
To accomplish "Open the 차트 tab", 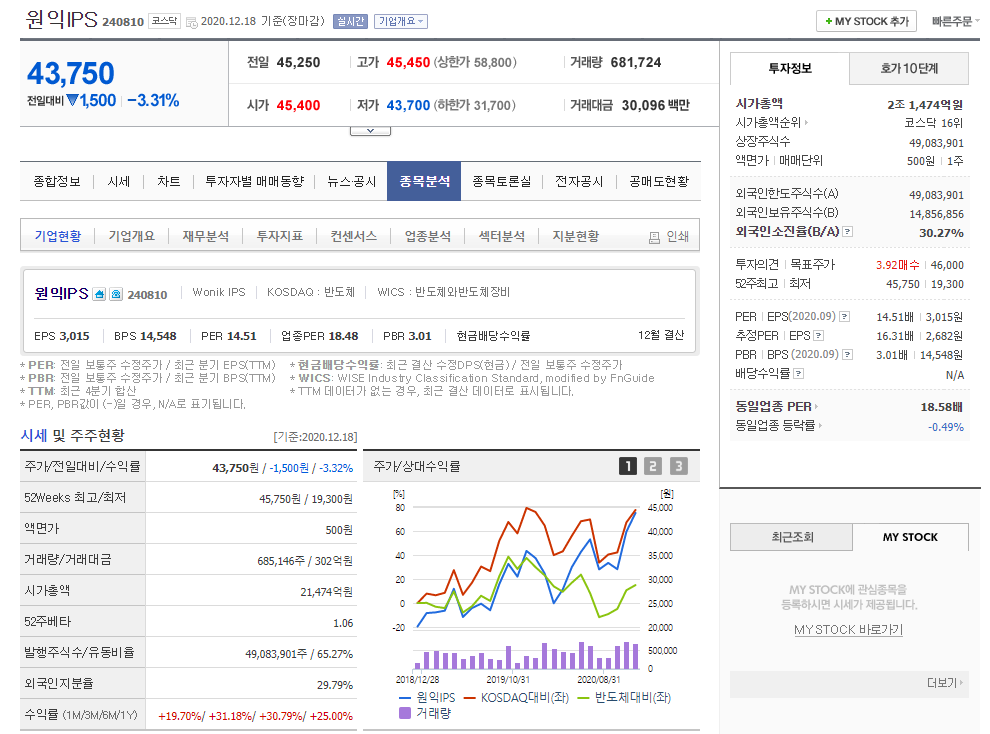I will pyautogui.click(x=169, y=182).
